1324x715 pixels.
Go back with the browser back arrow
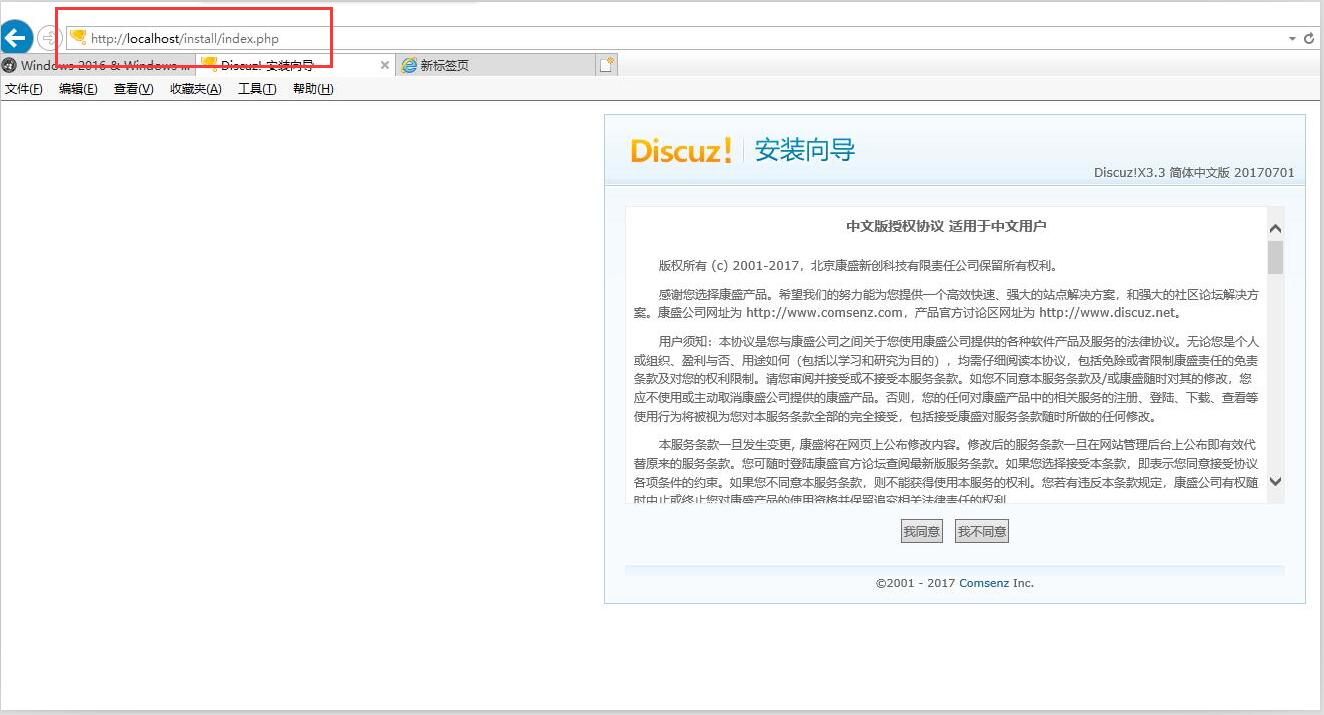click(16, 38)
